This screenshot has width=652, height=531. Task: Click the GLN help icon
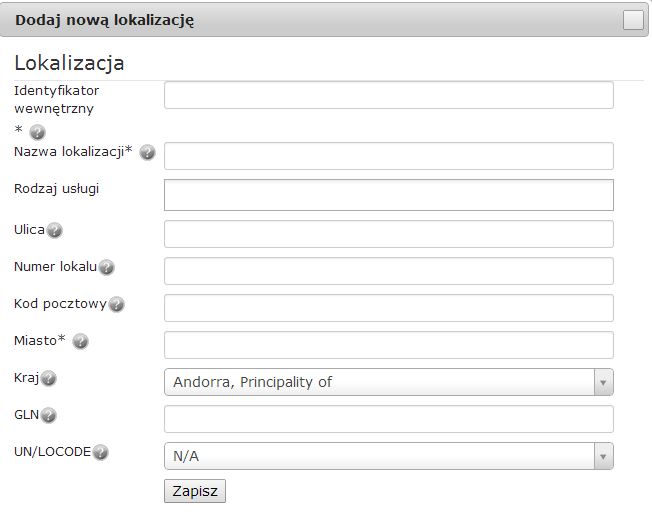coord(48,415)
